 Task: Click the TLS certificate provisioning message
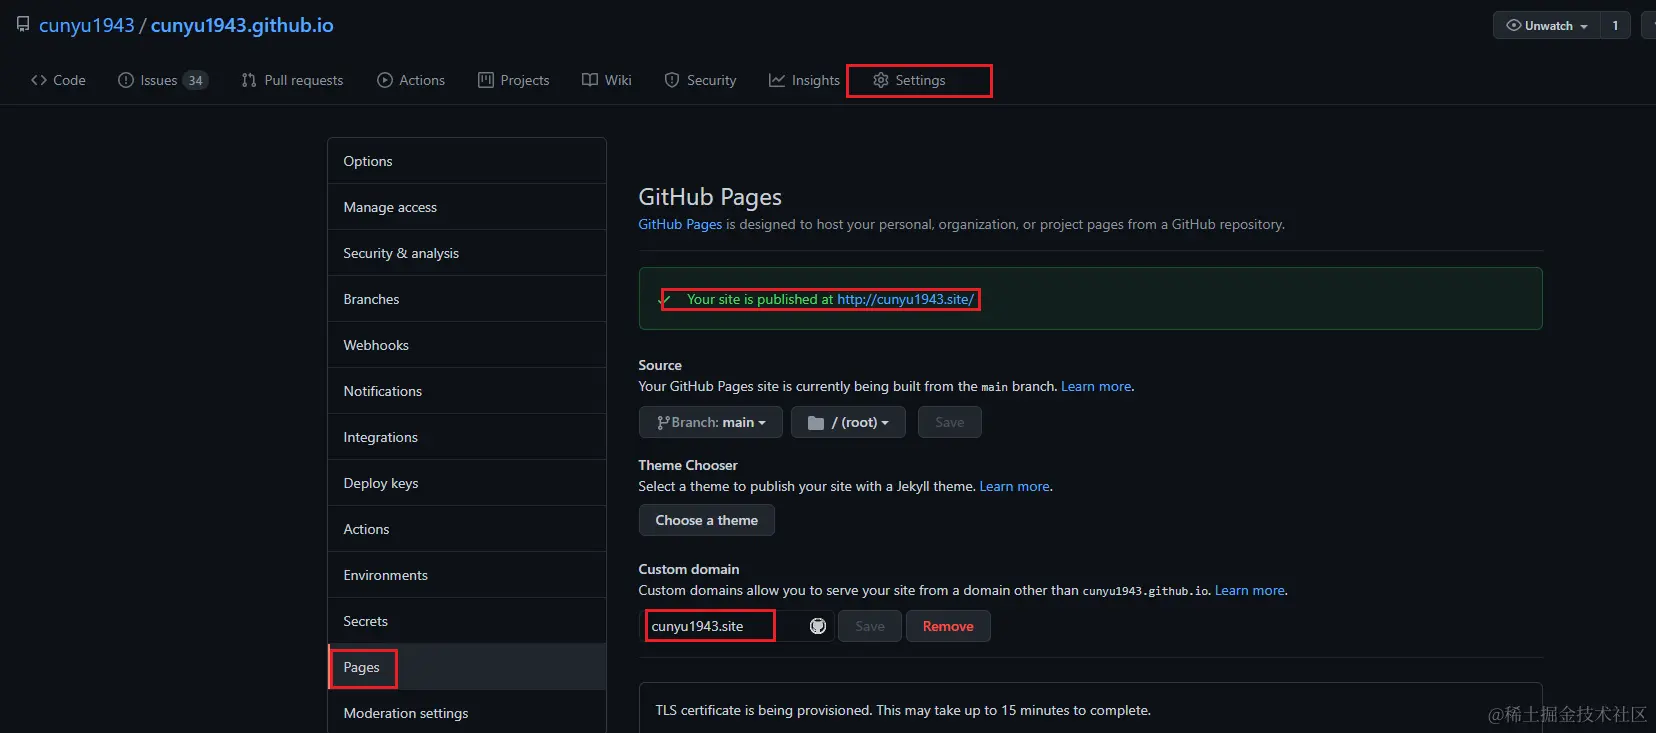pyautogui.click(x=902, y=710)
